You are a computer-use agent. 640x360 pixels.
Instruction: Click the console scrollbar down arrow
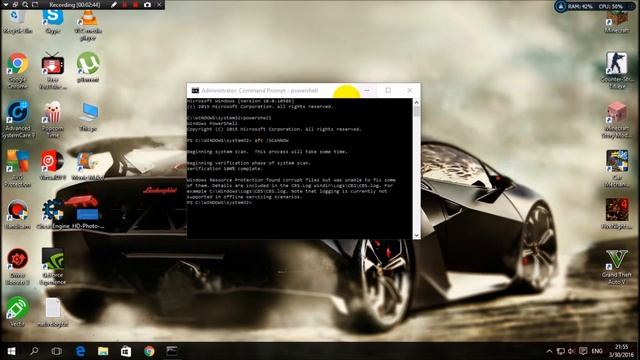point(416,235)
